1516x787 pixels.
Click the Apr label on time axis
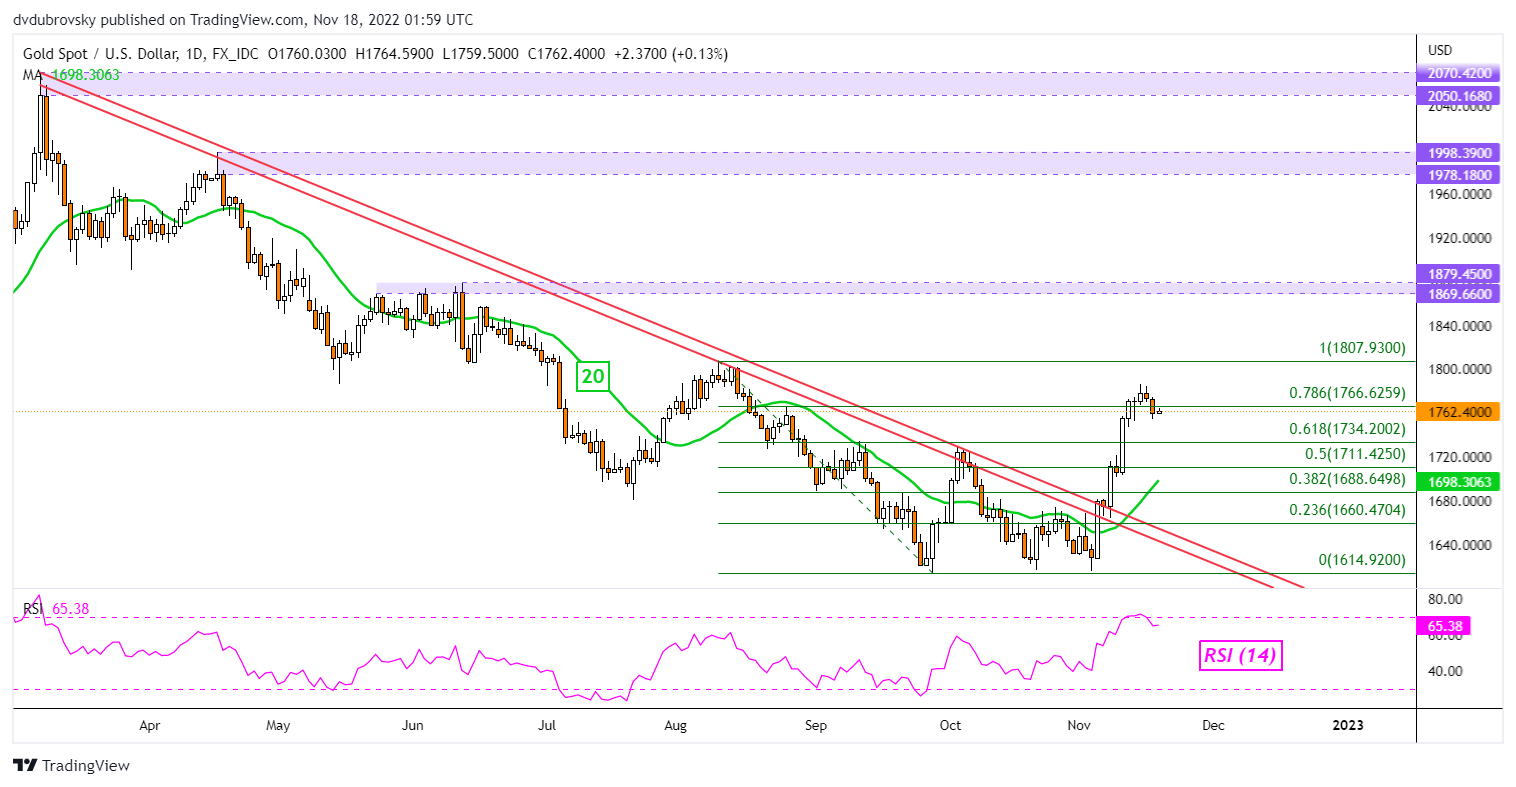(x=149, y=725)
